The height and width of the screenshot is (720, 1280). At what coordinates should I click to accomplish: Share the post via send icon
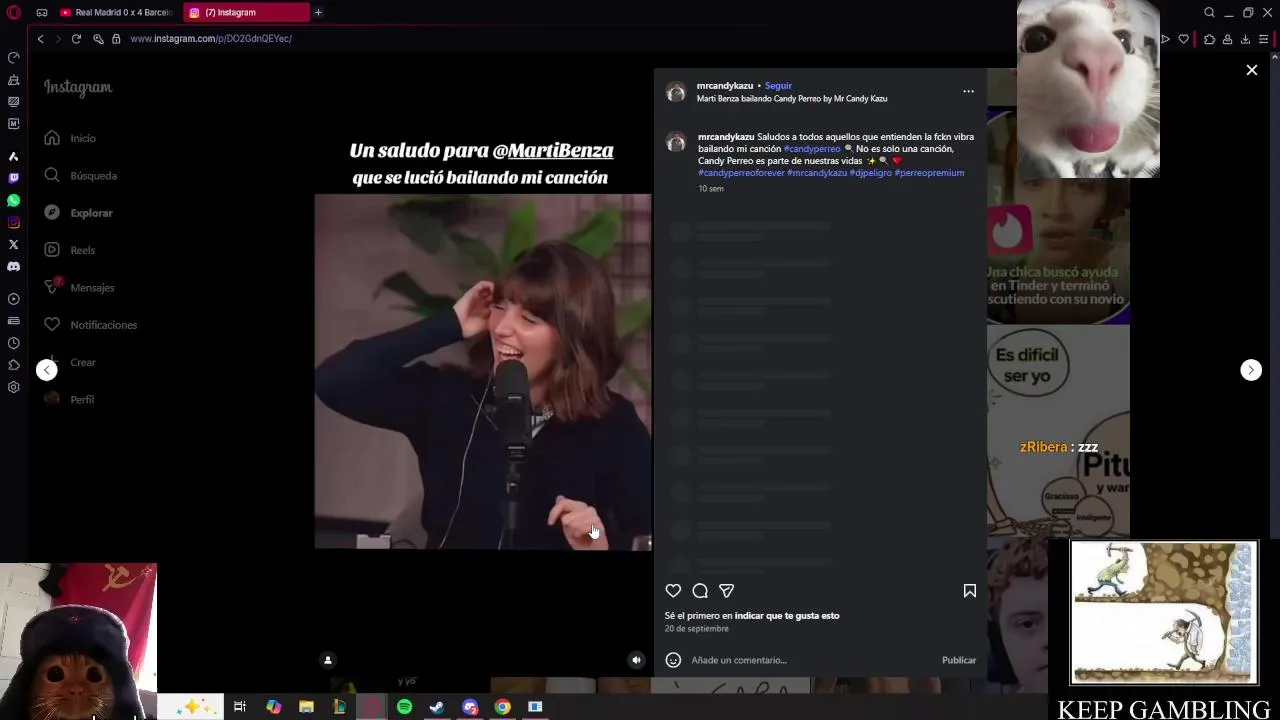pyautogui.click(x=727, y=591)
